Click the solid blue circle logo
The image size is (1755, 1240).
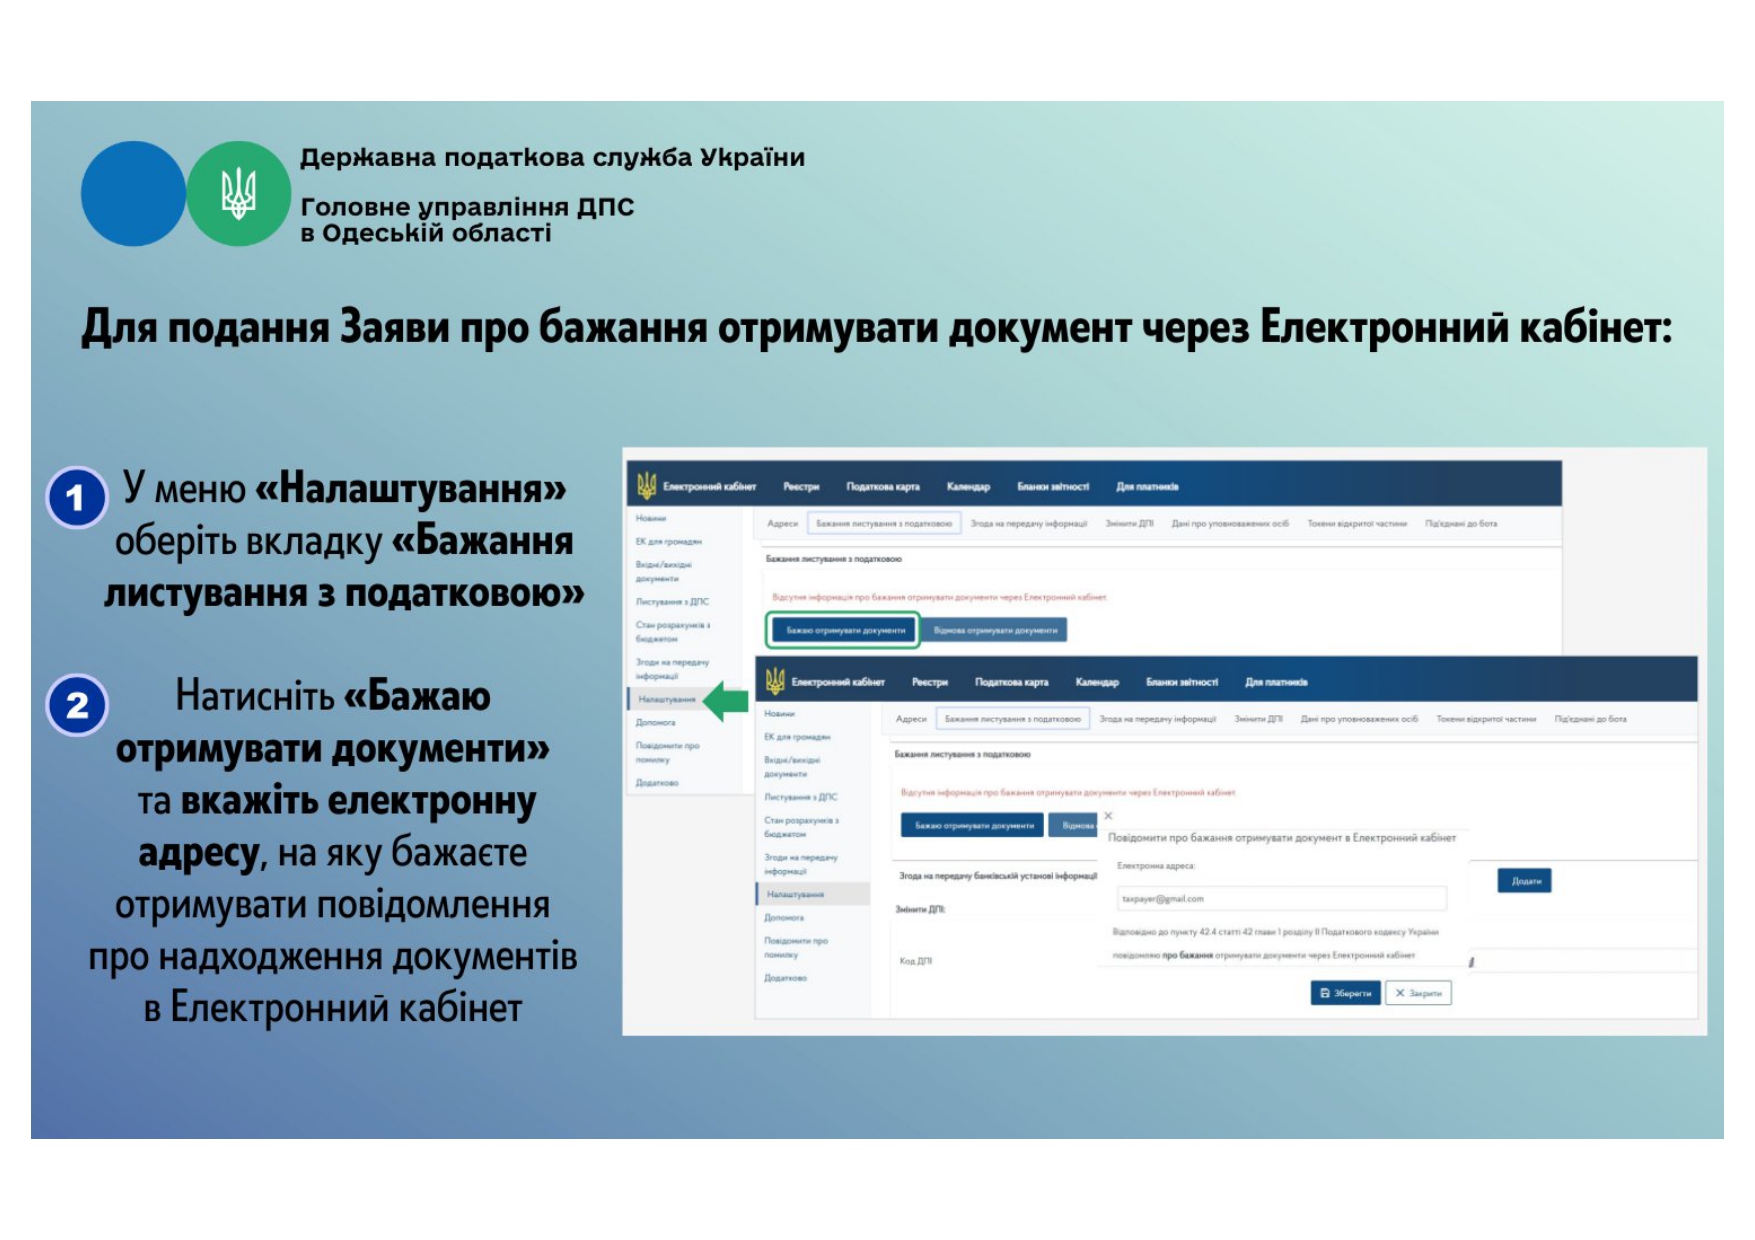(x=133, y=194)
